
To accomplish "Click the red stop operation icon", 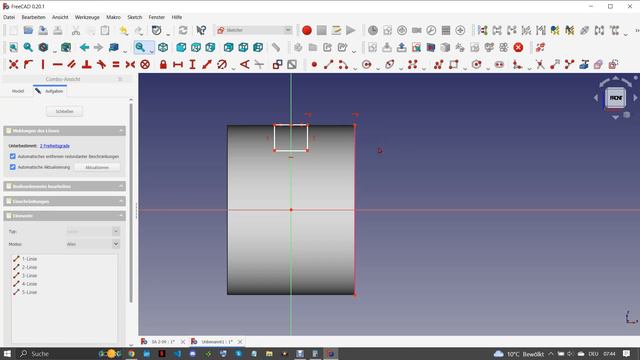I will point(518,47).
